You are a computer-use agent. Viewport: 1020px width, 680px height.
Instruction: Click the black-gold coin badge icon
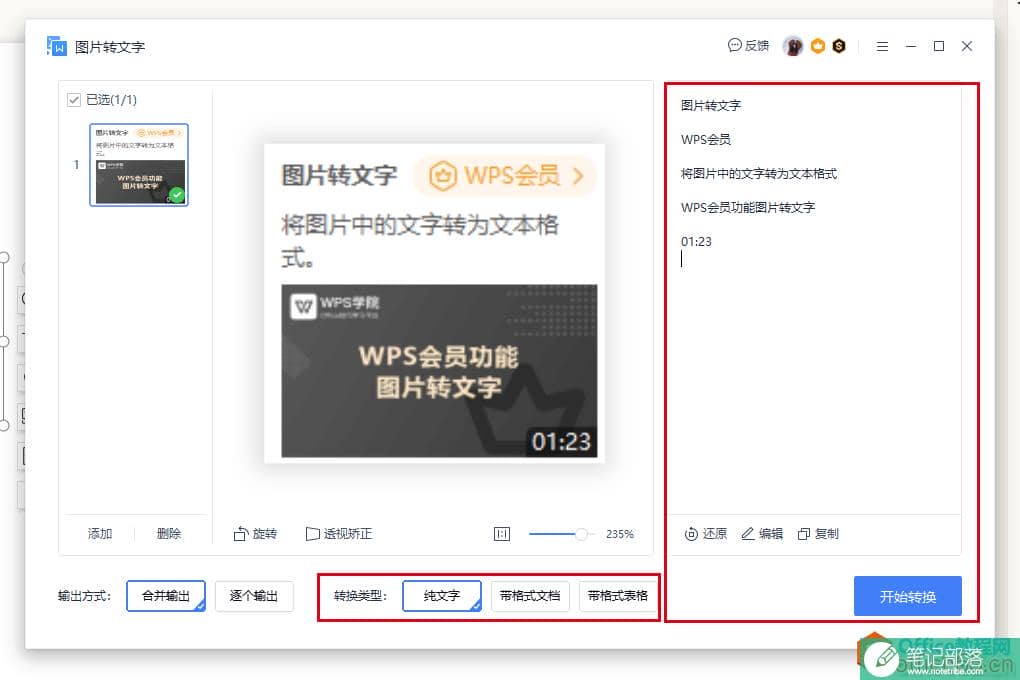pos(839,46)
